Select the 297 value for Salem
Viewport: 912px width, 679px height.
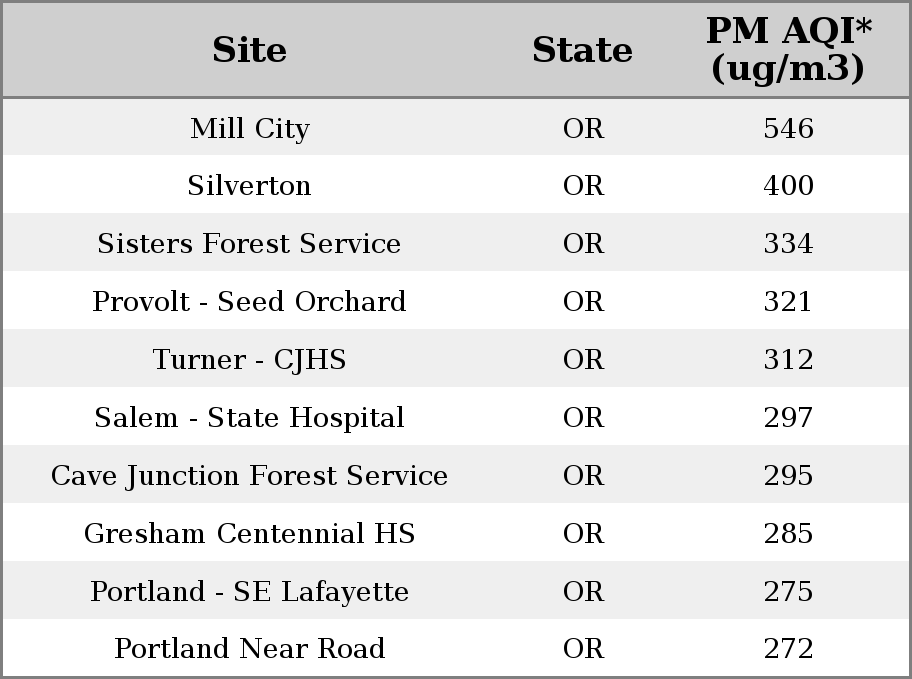(788, 417)
